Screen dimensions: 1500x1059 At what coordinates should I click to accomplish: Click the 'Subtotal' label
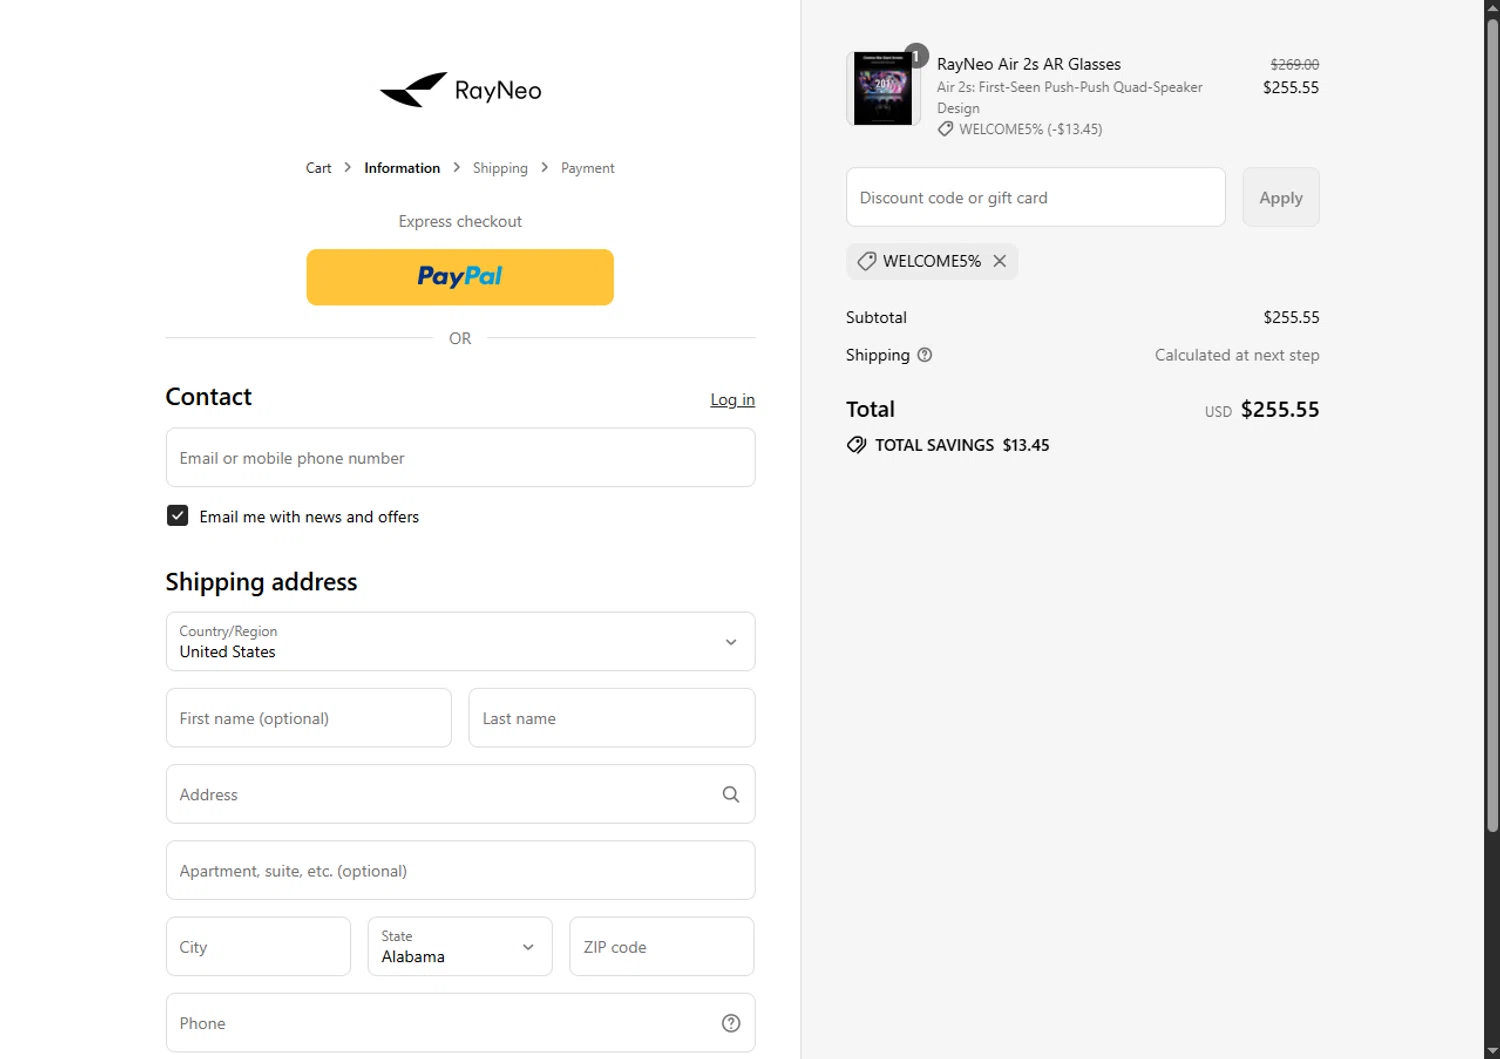876,317
